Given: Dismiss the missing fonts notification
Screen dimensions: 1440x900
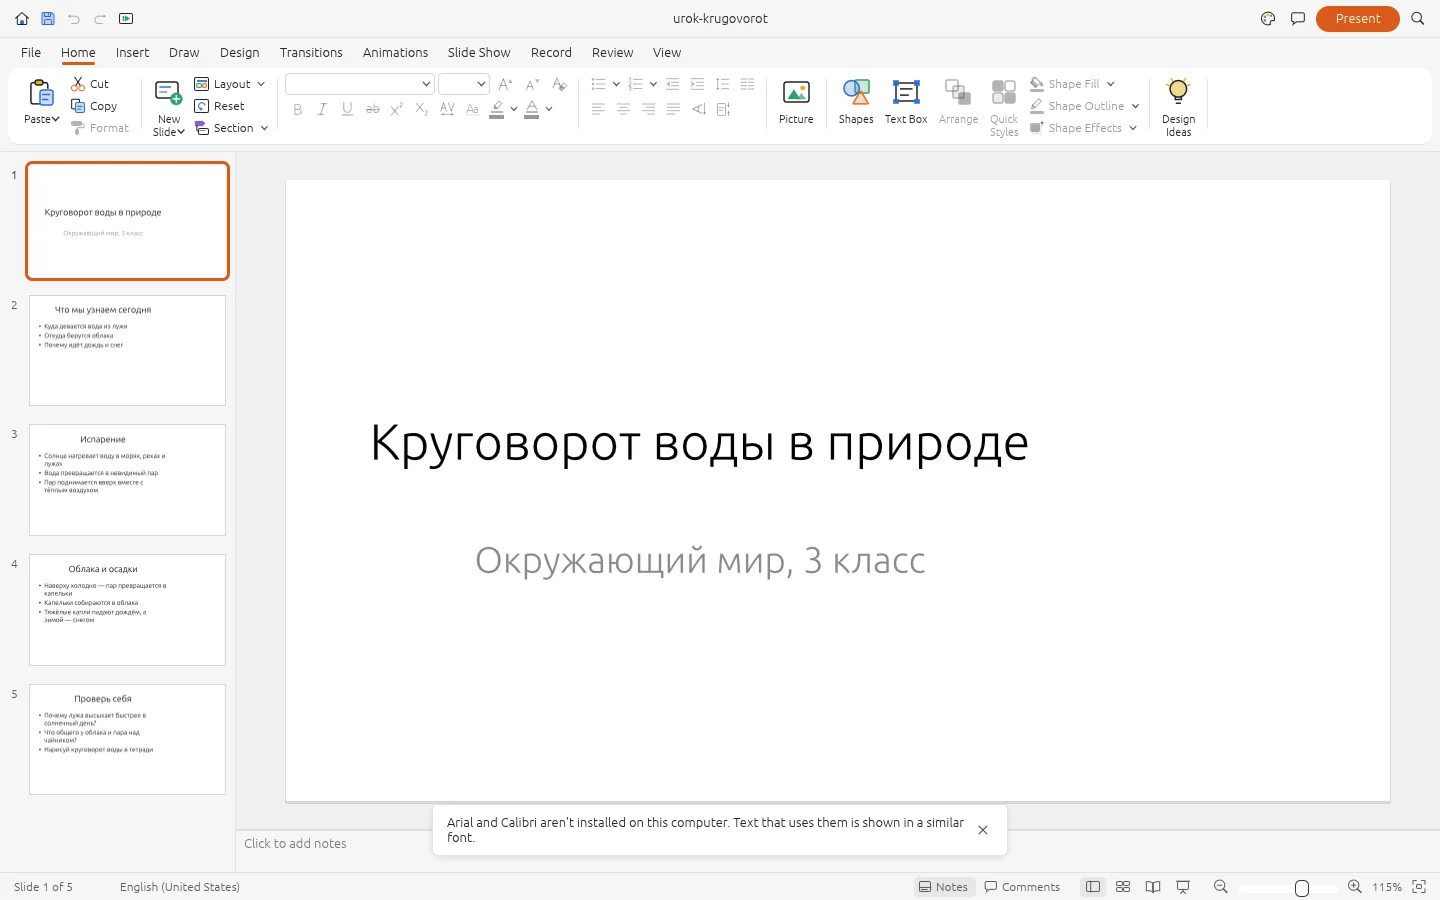Looking at the screenshot, I should (x=983, y=830).
